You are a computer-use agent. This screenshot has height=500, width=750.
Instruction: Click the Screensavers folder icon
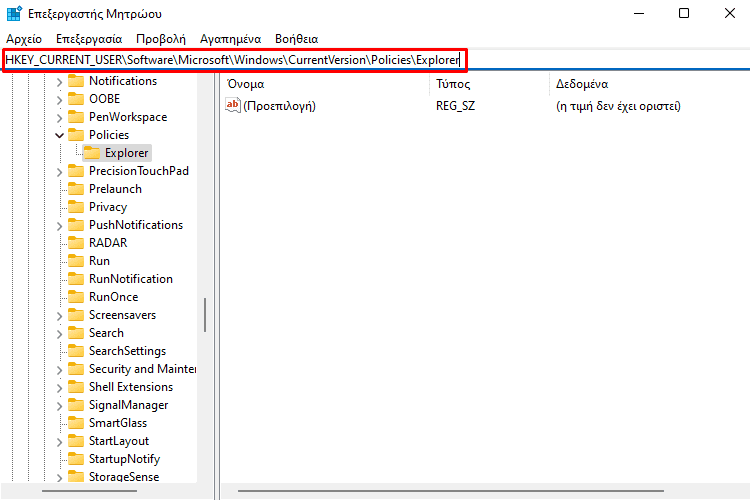coord(76,315)
